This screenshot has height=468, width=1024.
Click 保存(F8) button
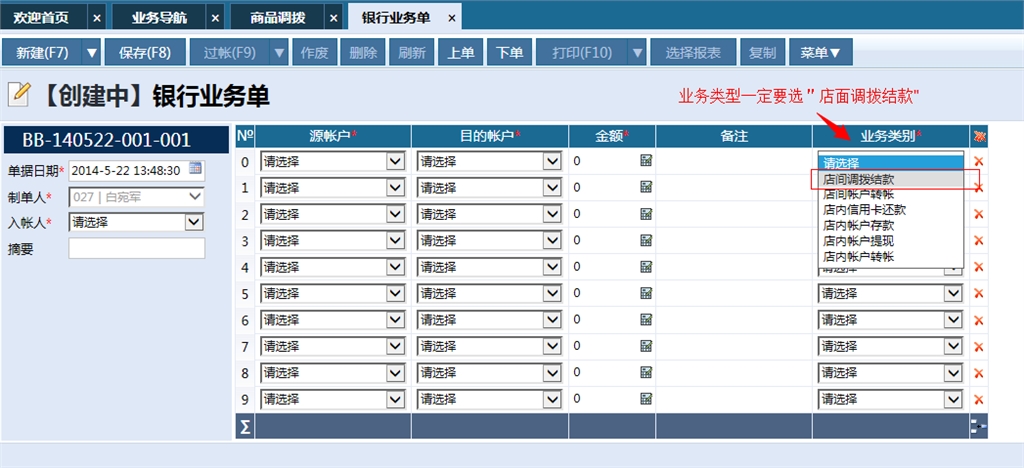[x=145, y=53]
